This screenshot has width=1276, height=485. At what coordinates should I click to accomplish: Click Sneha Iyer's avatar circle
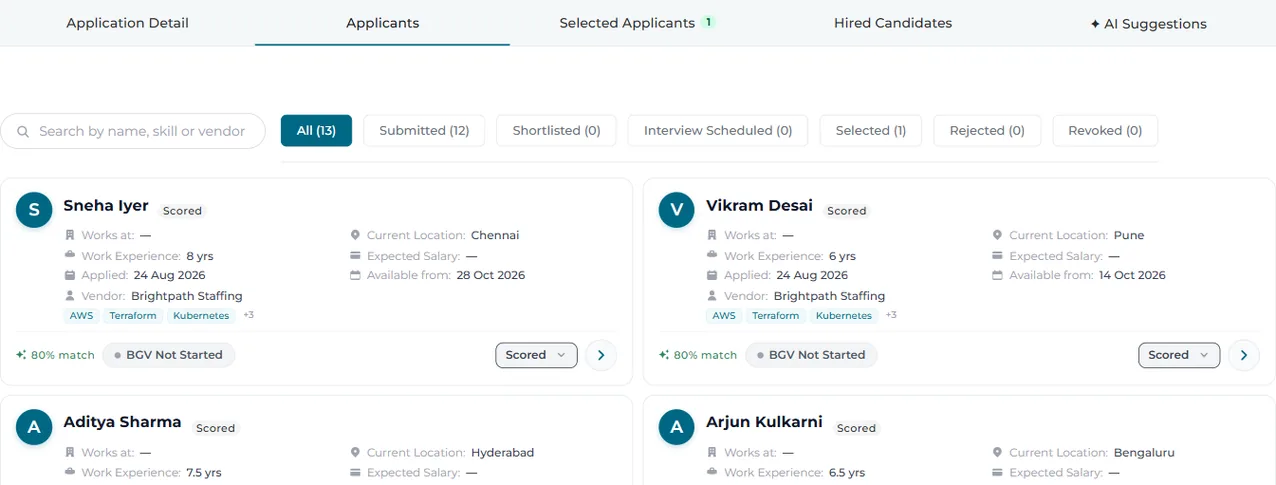[34, 210]
